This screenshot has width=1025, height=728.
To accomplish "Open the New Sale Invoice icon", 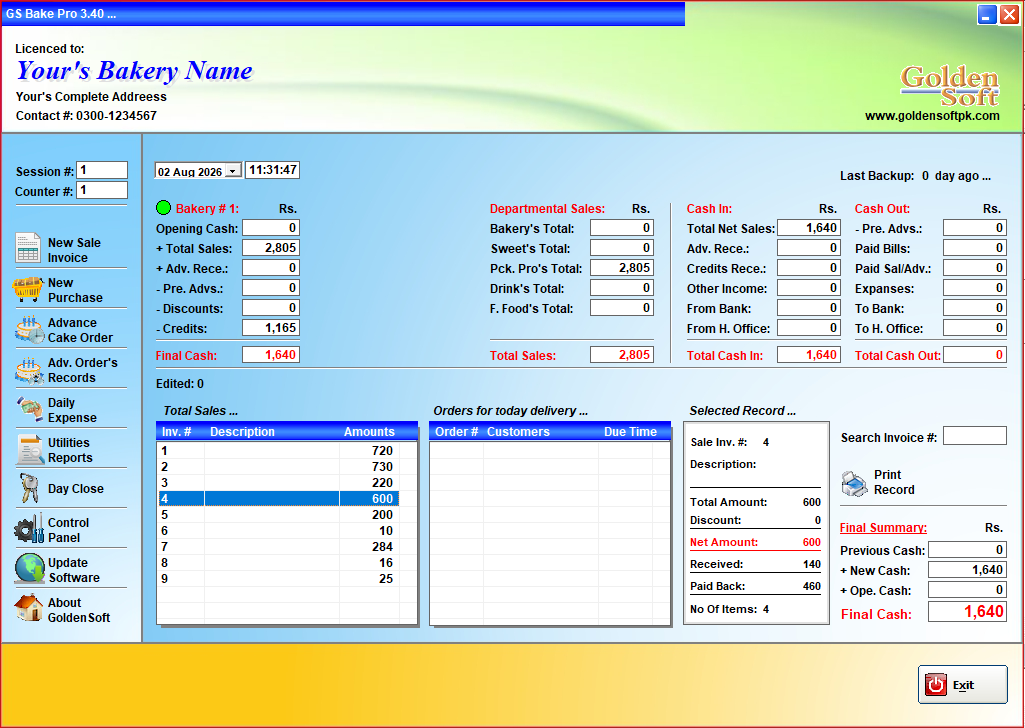I will pos(28,248).
